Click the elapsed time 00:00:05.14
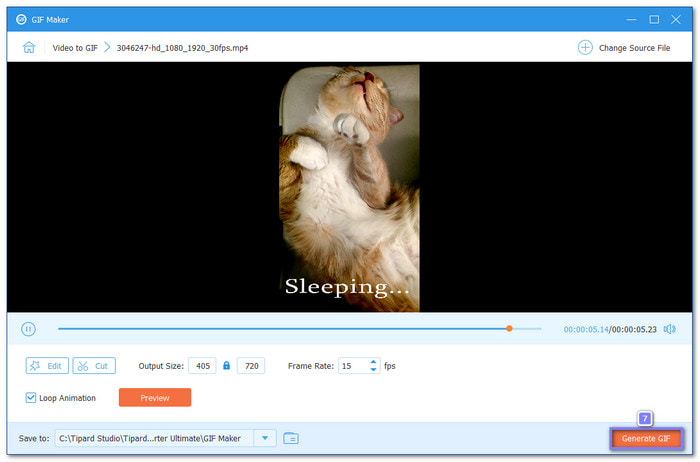This screenshot has width=700, height=462. click(x=586, y=329)
